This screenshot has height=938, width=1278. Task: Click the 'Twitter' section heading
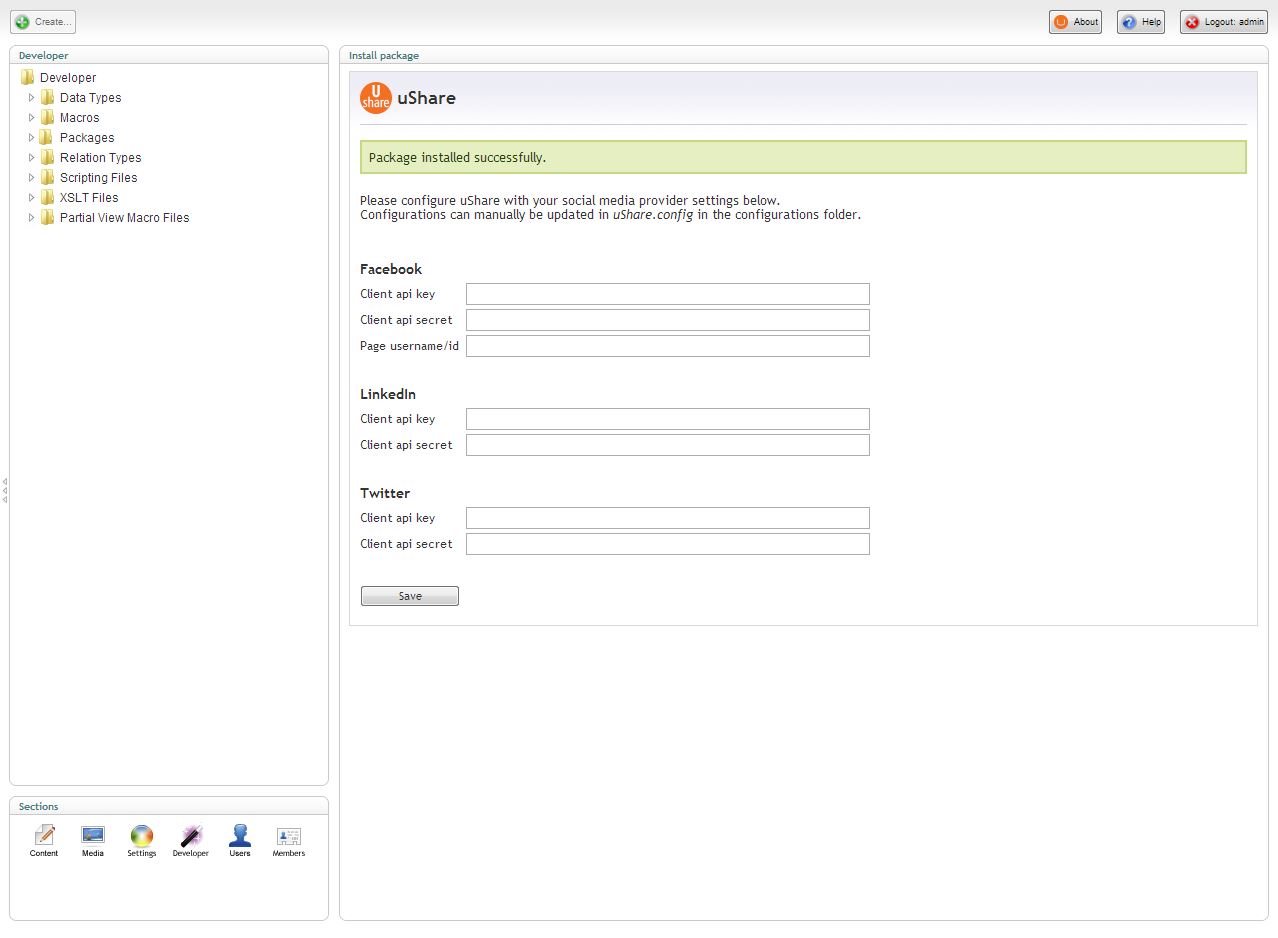(x=385, y=493)
